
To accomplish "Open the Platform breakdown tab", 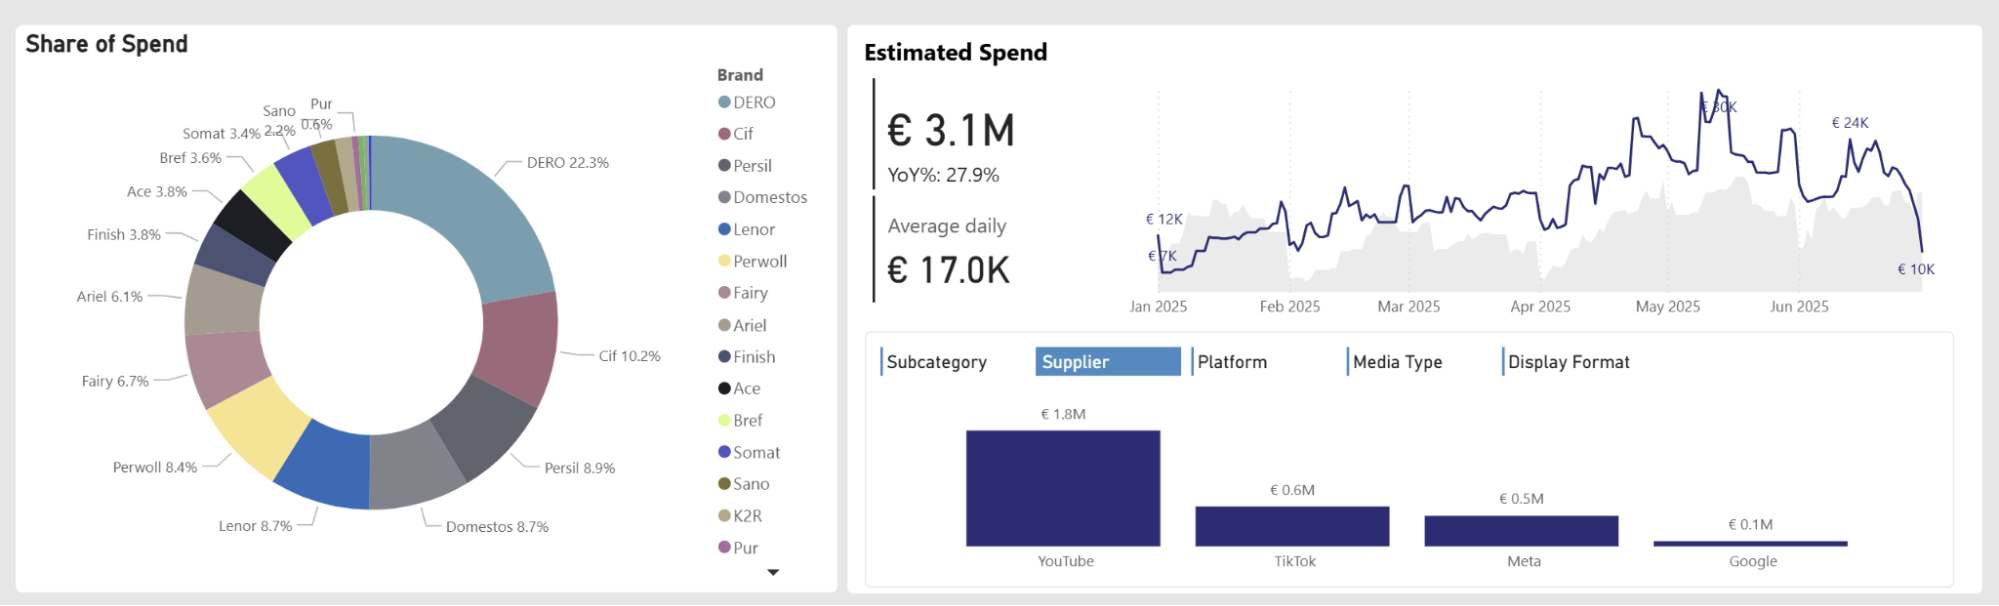I will point(1232,362).
